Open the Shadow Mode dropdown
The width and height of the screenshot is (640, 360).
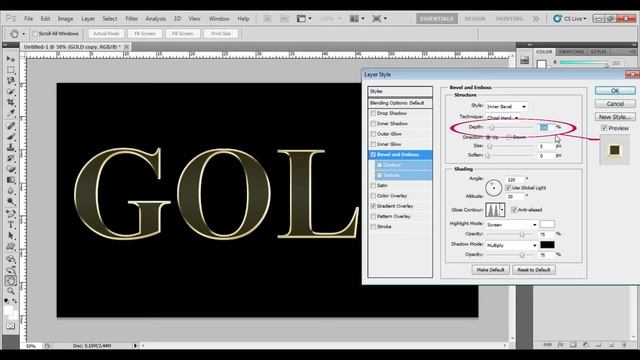(511, 245)
